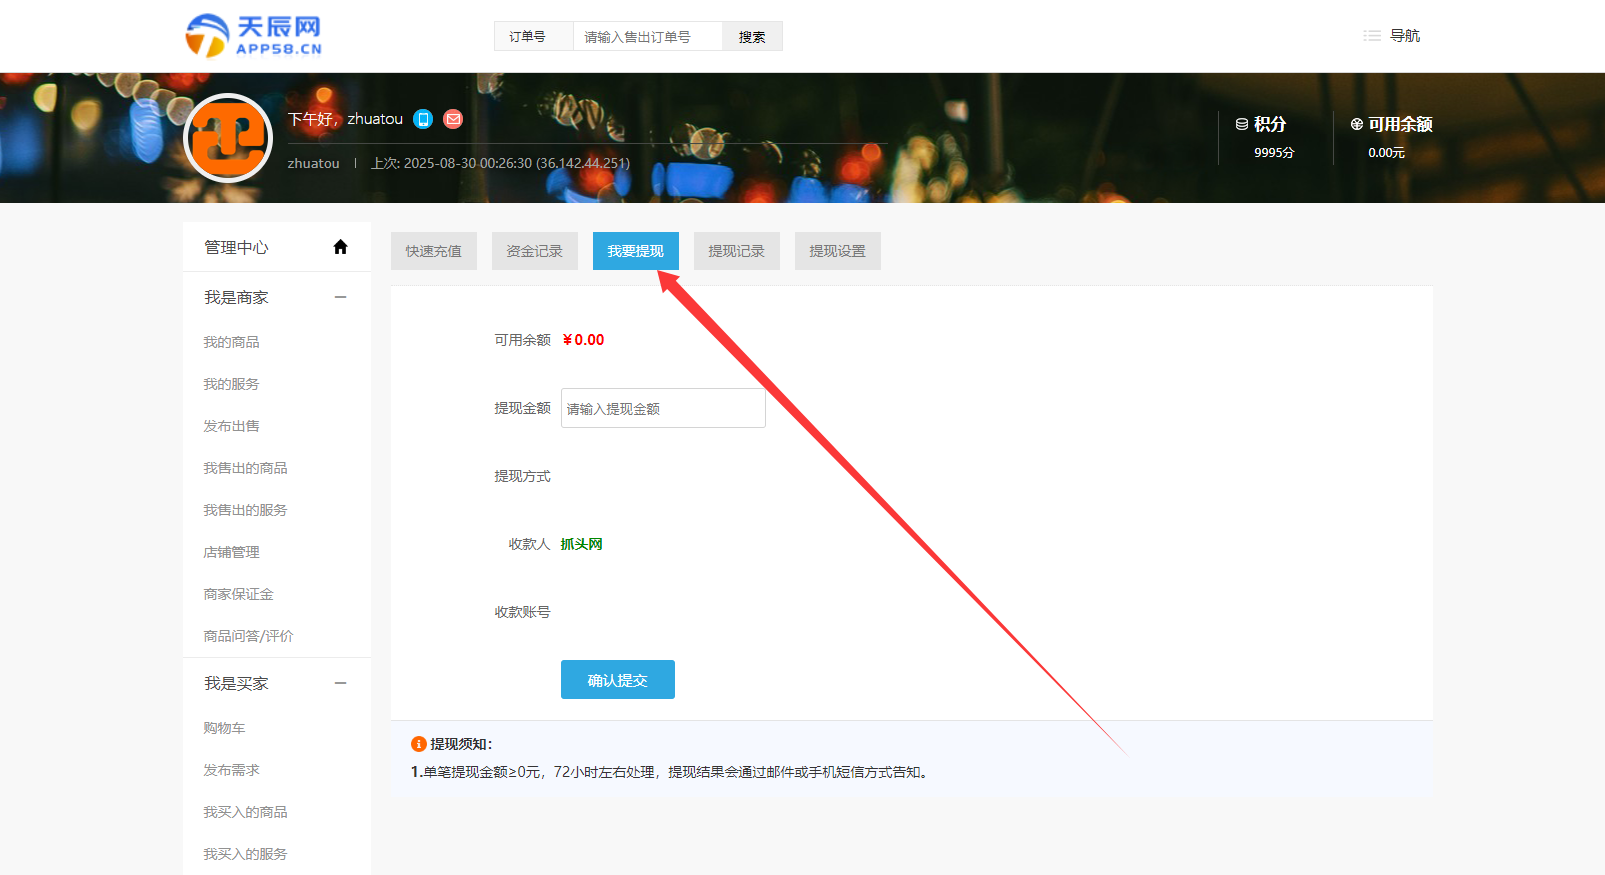1605x875 pixels.
Task: Click the 搜索 search button
Action: (752, 37)
